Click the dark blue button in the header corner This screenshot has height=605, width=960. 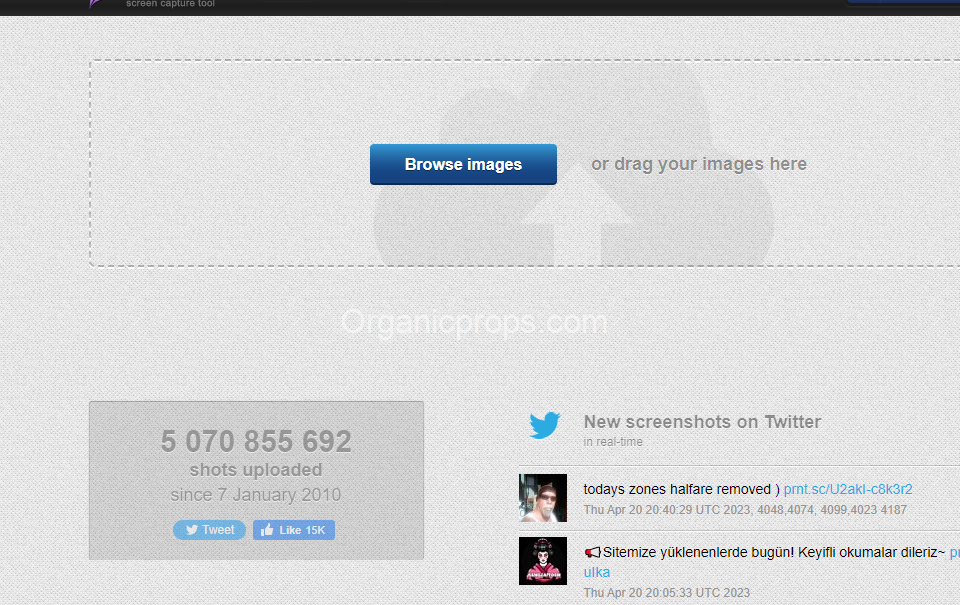[x=902, y=3]
